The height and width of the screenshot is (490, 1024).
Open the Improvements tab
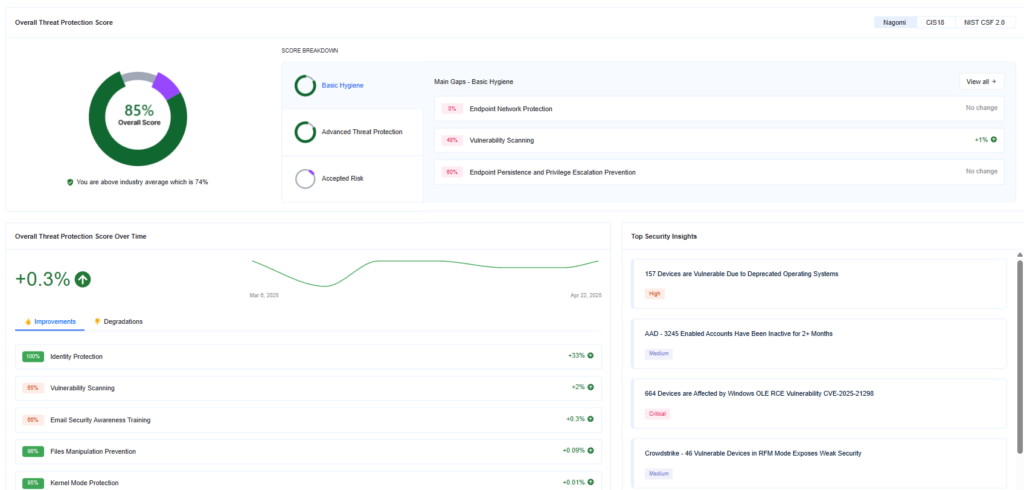50,322
